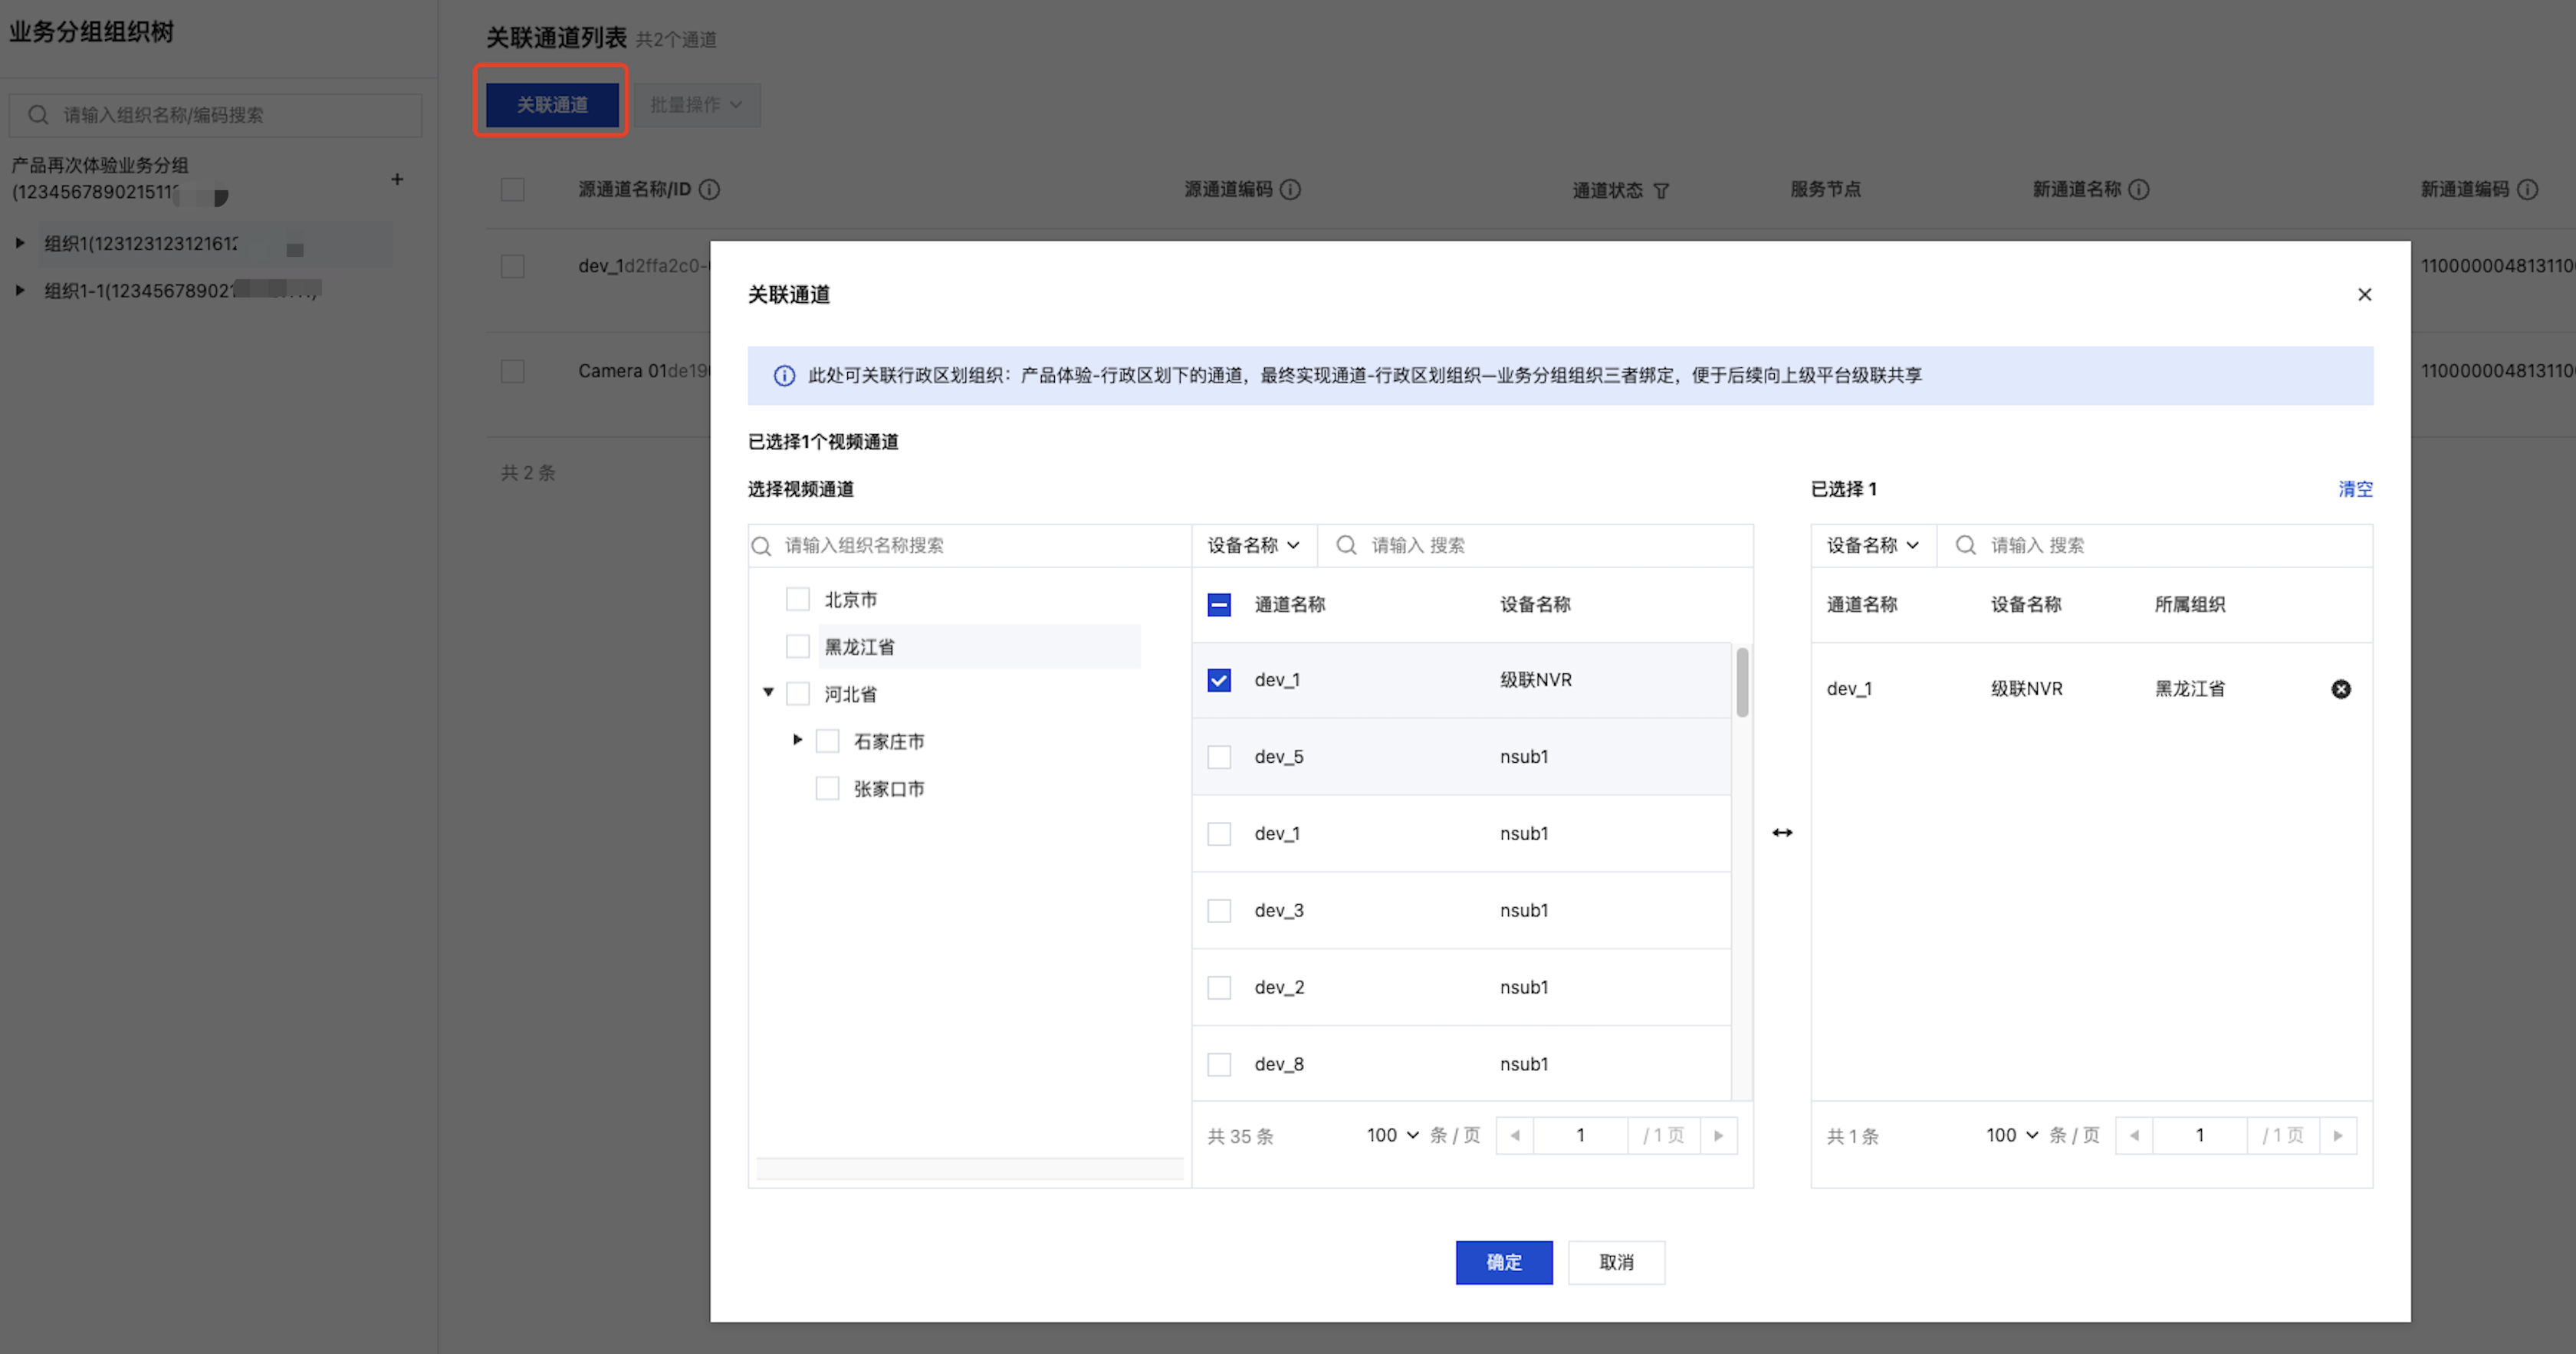2576x1354 pixels.
Task: Check the dev_2 channel checkbox
Action: tap(1219, 988)
